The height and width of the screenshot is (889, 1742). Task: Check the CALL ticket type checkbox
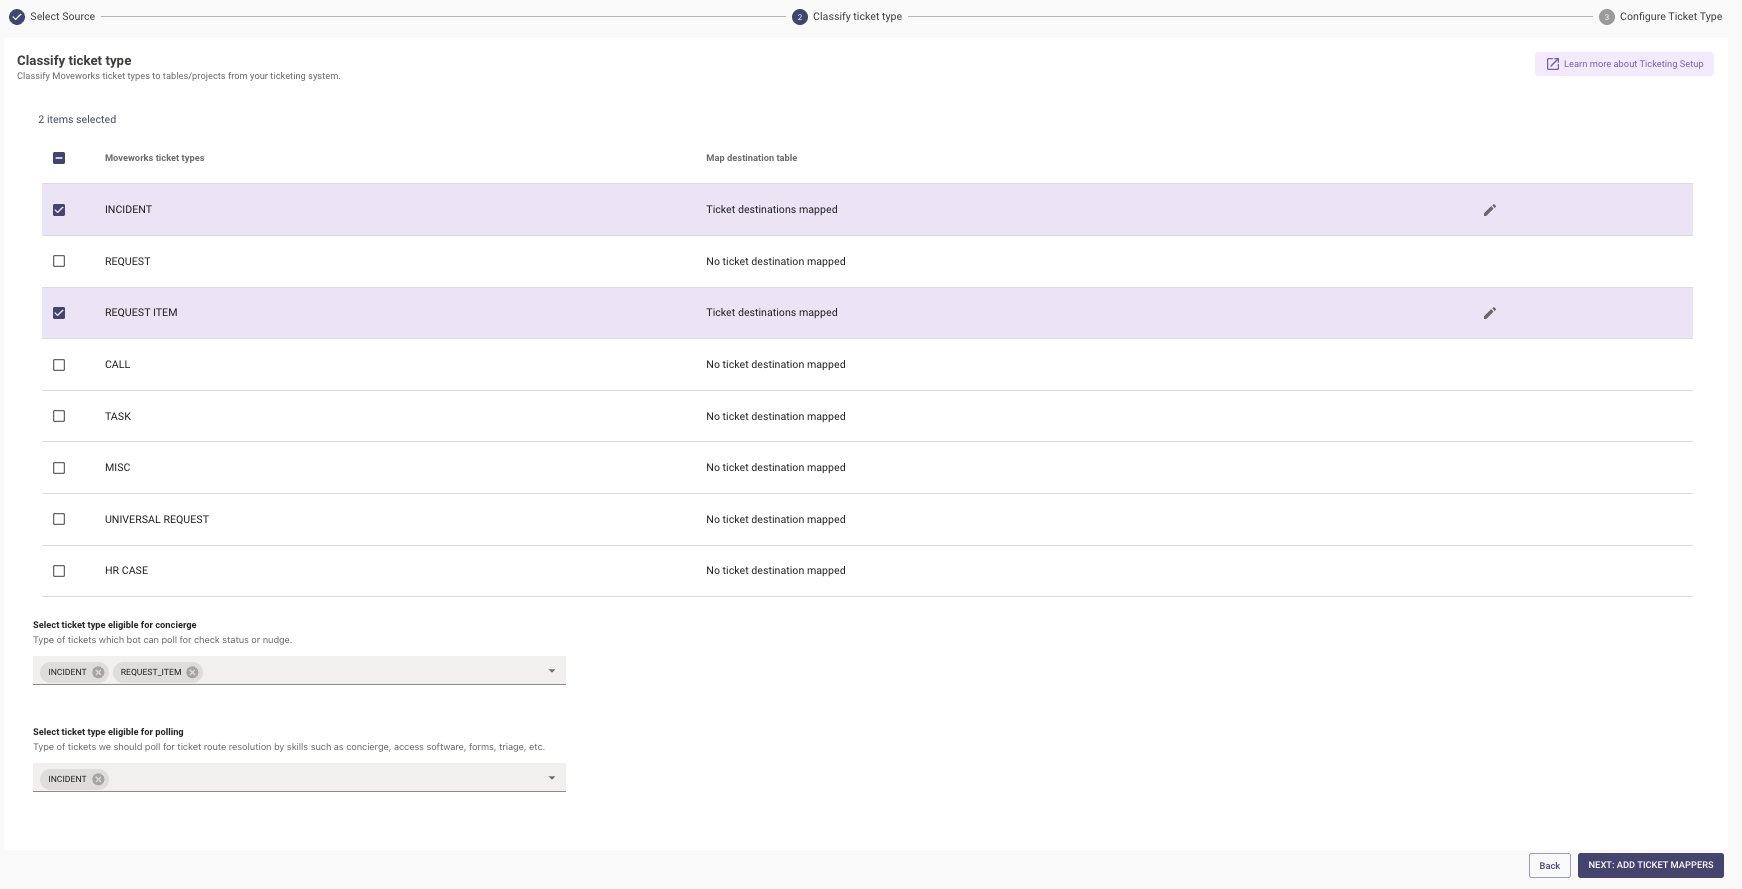point(59,365)
